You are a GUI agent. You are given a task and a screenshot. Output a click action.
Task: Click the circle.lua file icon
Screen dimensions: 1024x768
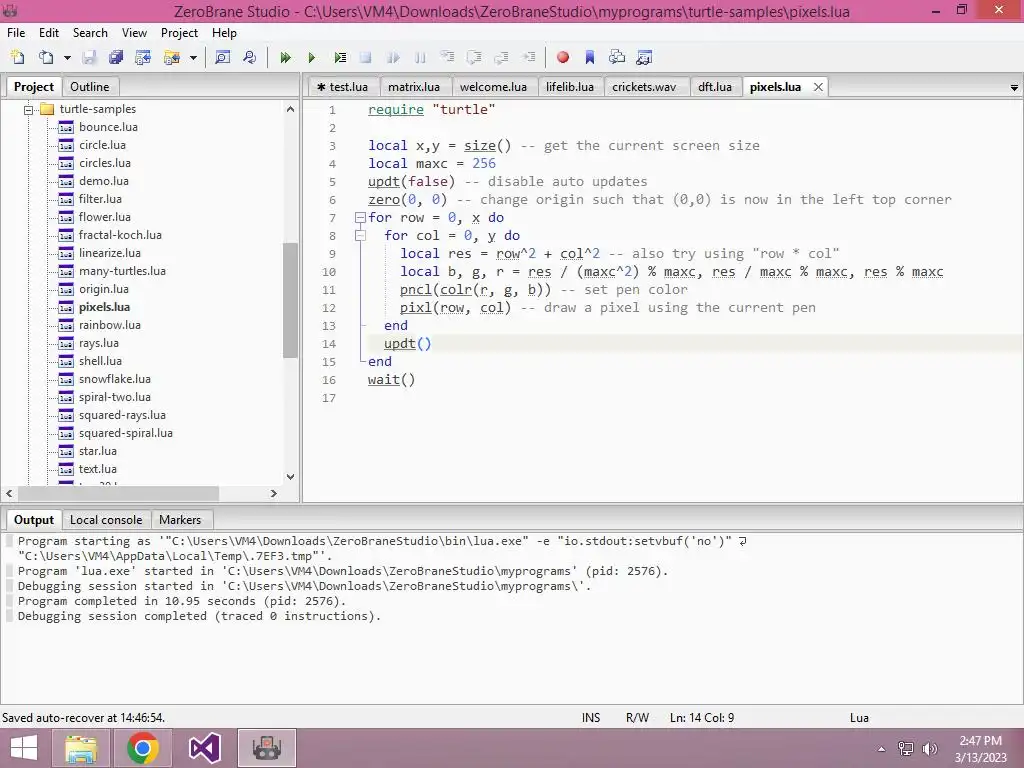tap(66, 145)
